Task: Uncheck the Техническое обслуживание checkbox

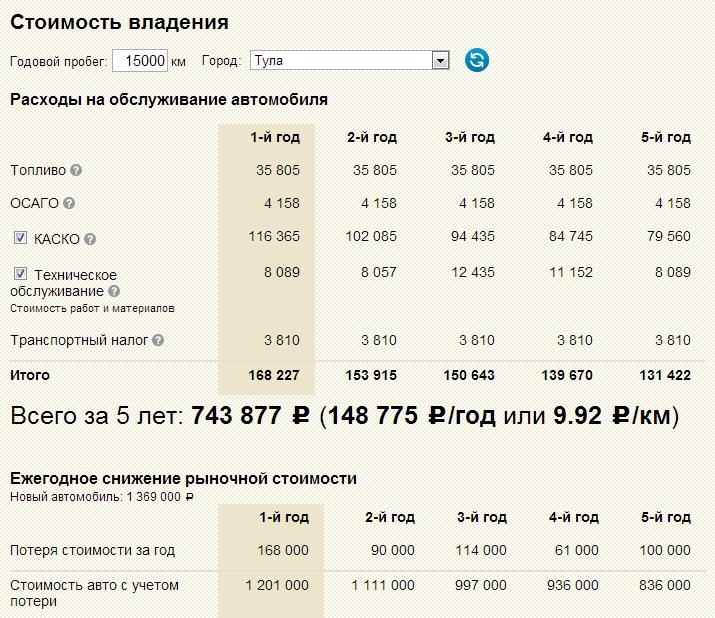Action: [20, 274]
